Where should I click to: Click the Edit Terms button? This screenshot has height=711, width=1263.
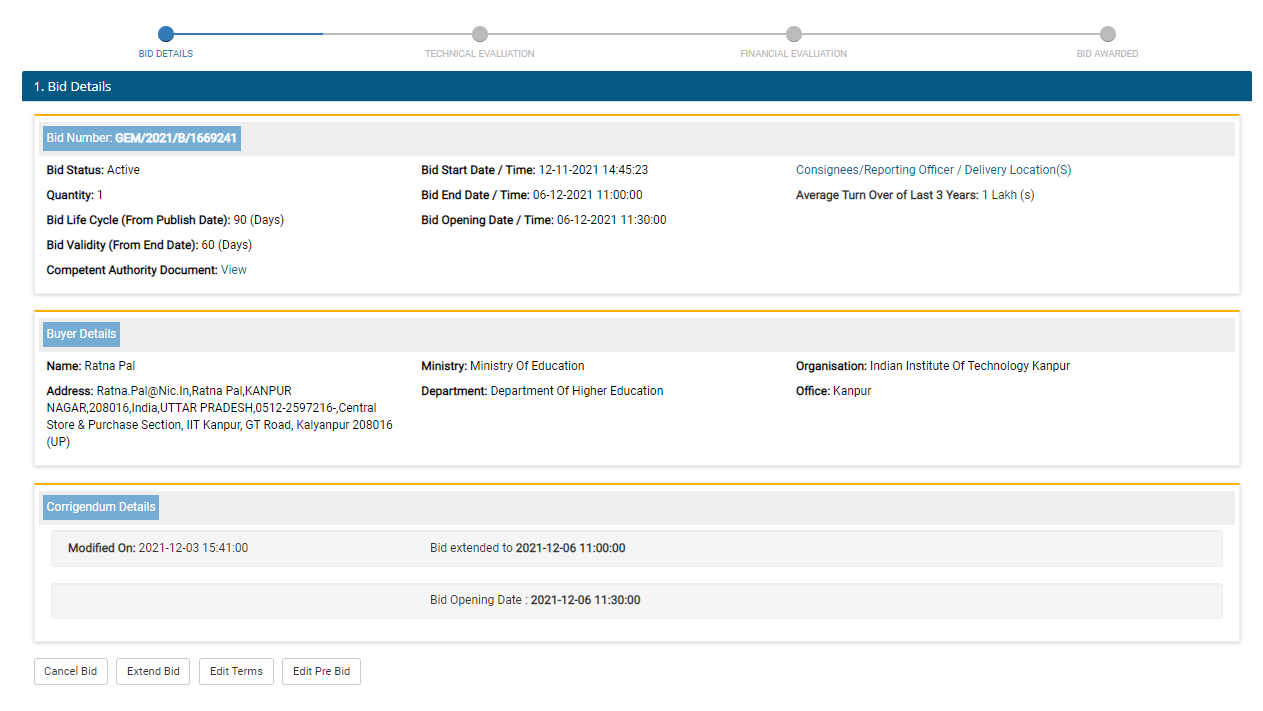tap(236, 671)
